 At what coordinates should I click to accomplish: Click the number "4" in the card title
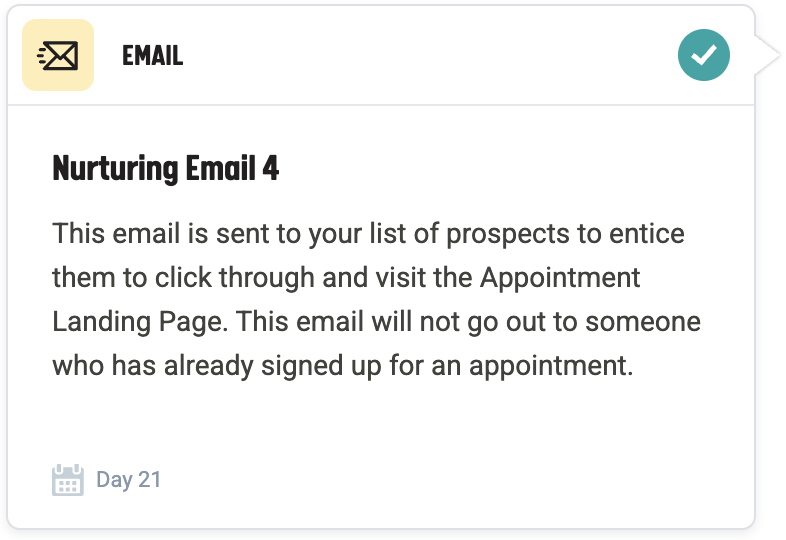click(x=270, y=167)
